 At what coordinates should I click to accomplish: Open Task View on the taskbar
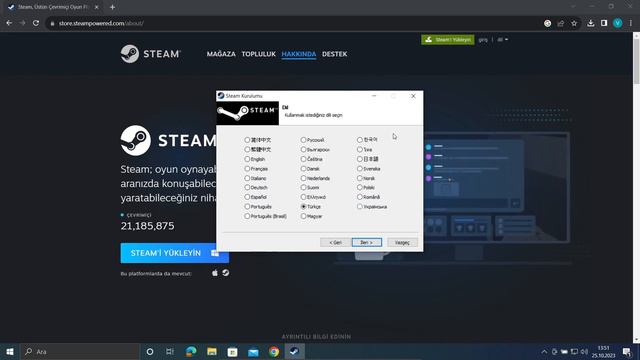click(x=170, y=351)
